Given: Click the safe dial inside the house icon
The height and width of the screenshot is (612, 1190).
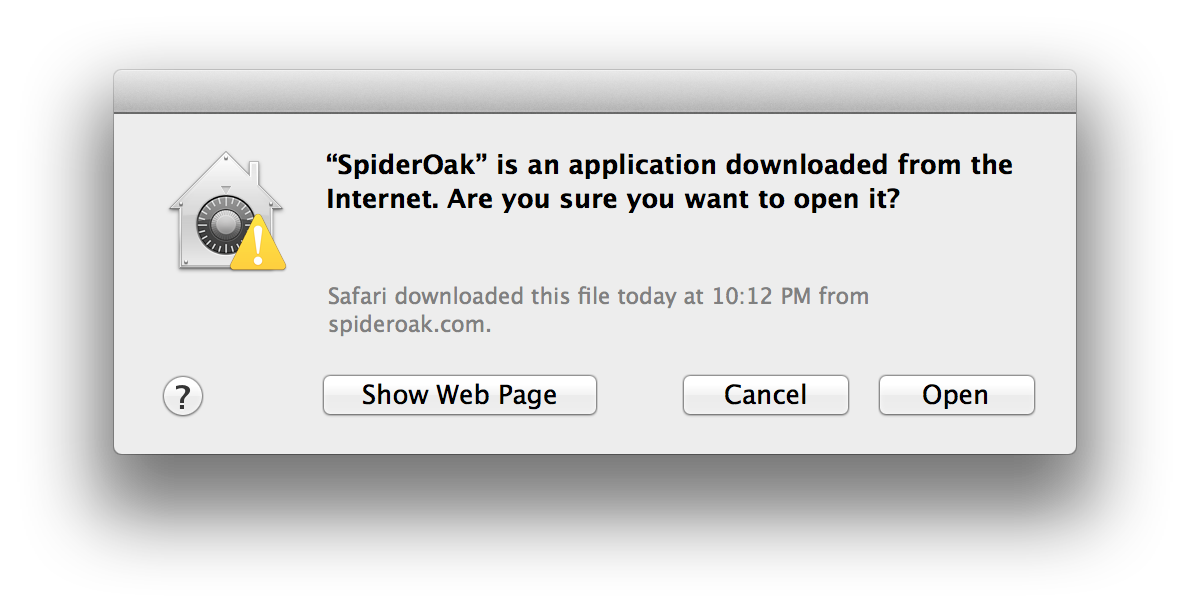Looking at the screenshot, I should click(x=223, y=225).
